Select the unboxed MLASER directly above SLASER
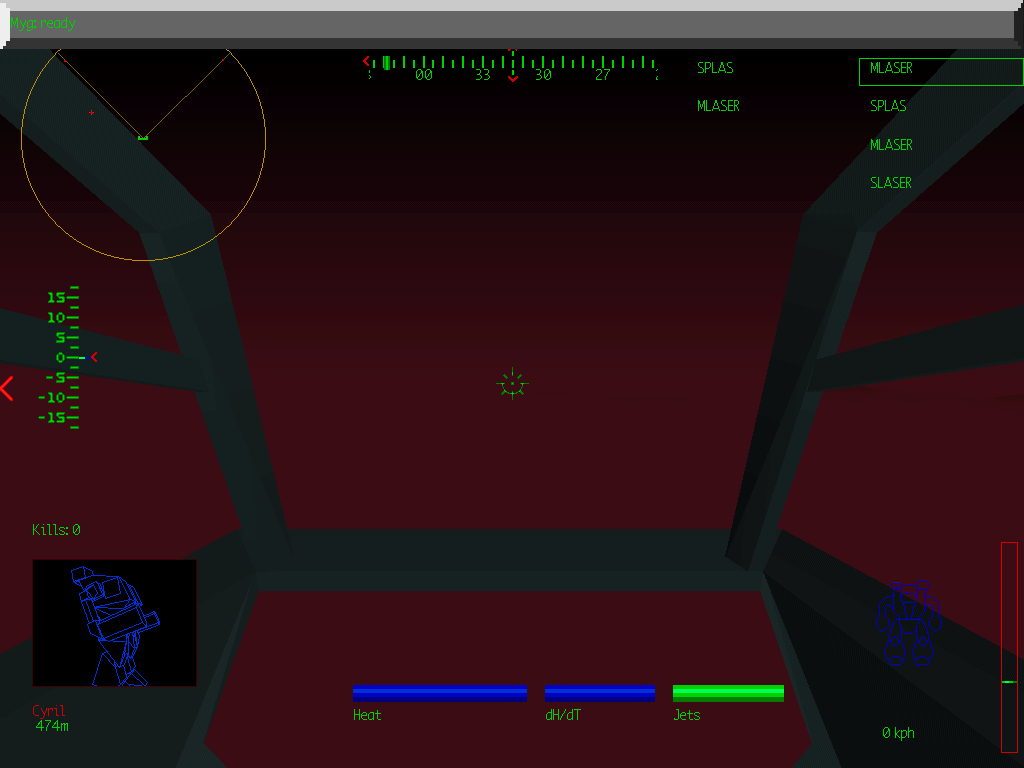Image resolution: width=1024 pixels, height=768 pixels. (x=891, y=145)
